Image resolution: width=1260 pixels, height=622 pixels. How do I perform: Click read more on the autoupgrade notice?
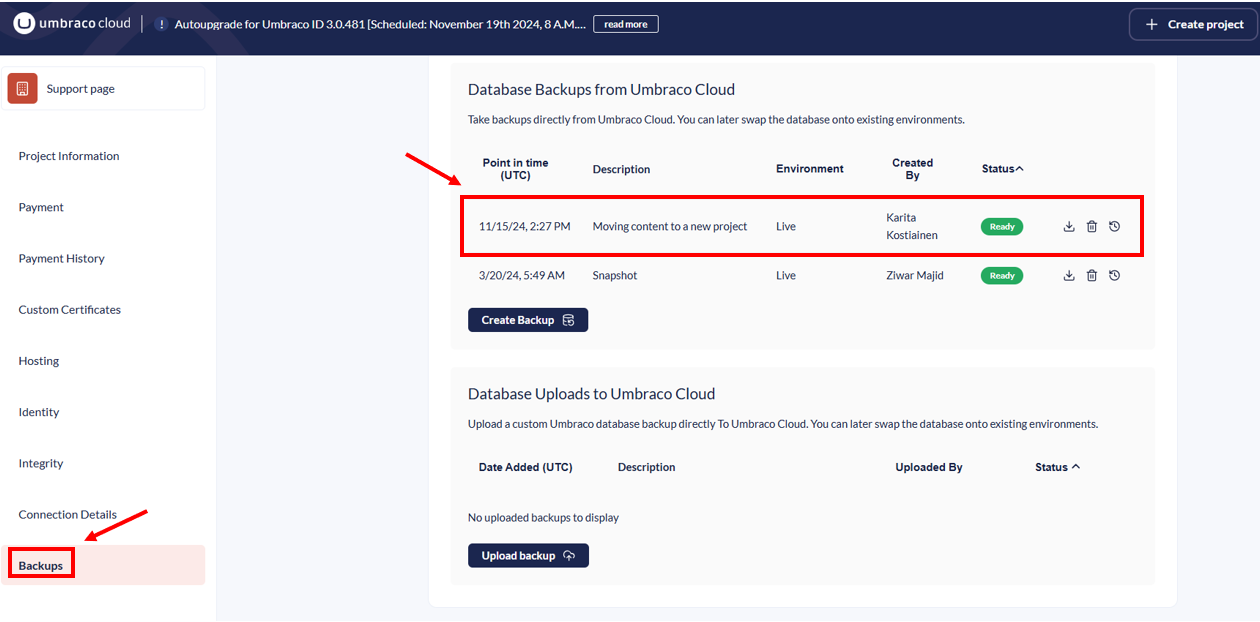pos(625,24)
